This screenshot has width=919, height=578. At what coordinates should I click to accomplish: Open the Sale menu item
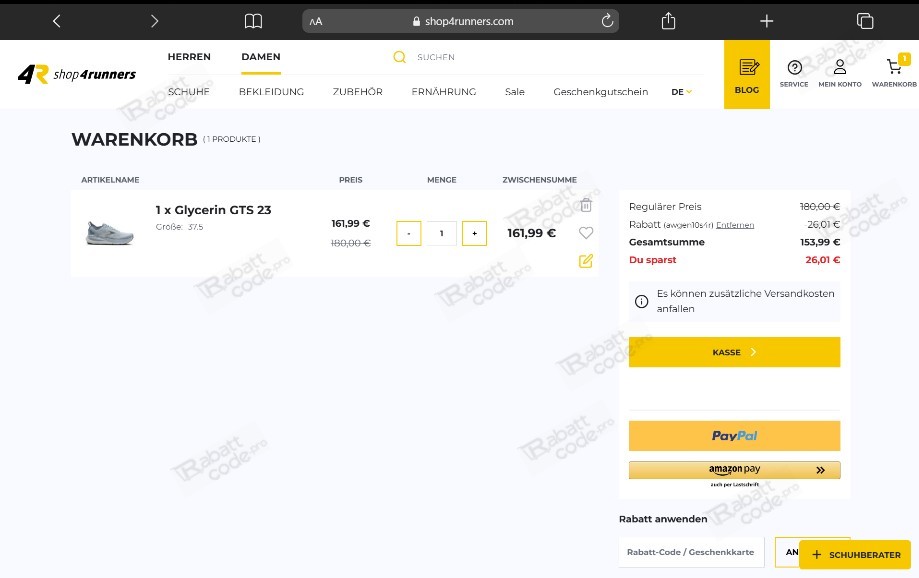pyautogui.click(x=515, y=92)
